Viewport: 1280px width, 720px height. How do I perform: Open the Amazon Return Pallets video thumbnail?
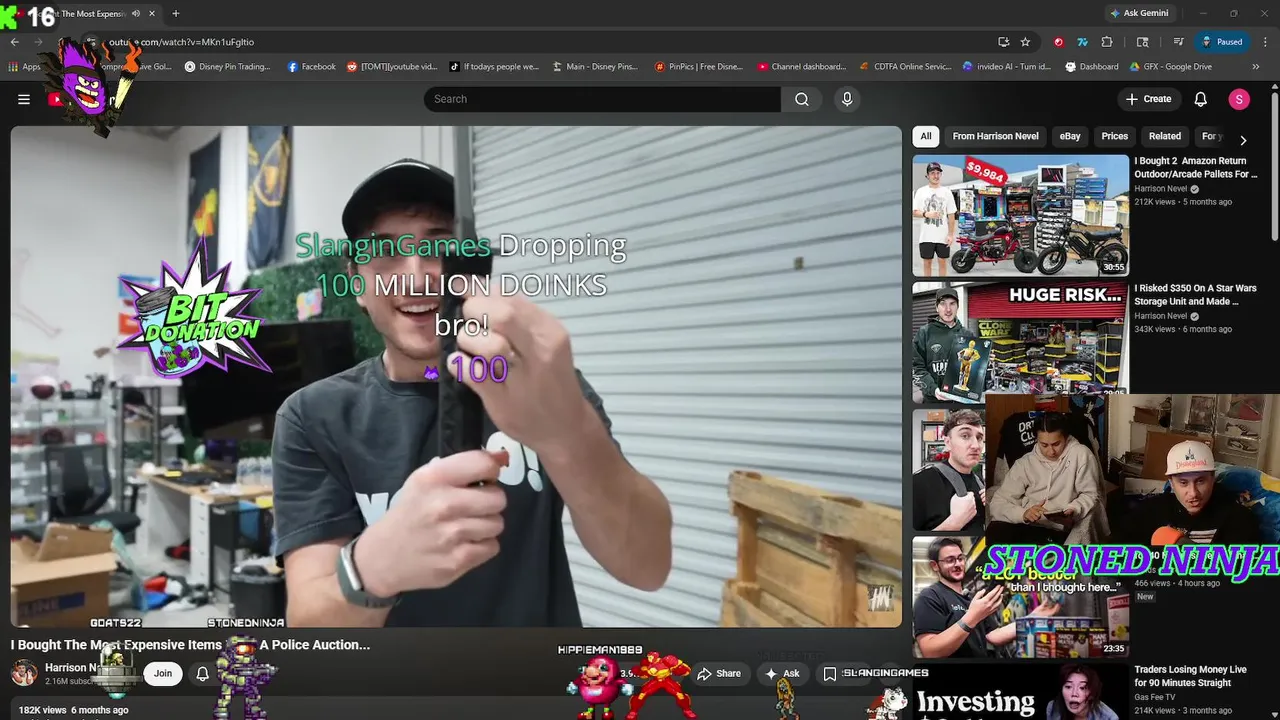[1020, 215]
